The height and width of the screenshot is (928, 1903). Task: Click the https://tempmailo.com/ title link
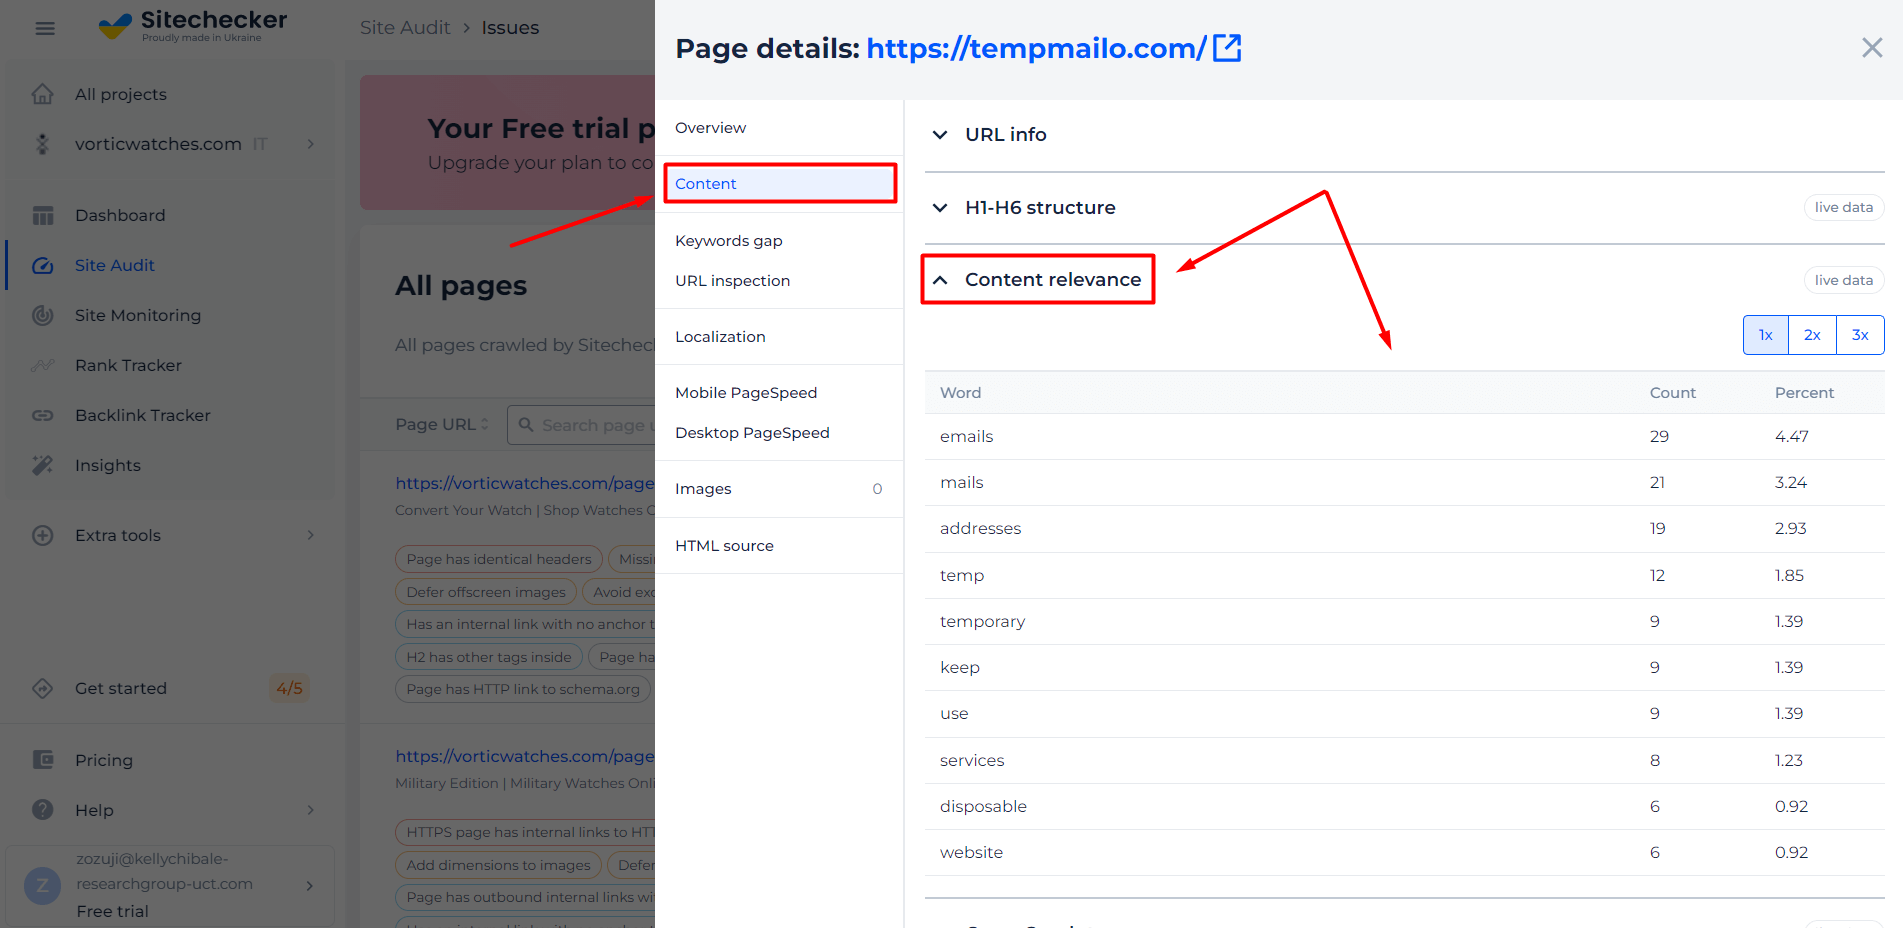[x=1036, y=48]
